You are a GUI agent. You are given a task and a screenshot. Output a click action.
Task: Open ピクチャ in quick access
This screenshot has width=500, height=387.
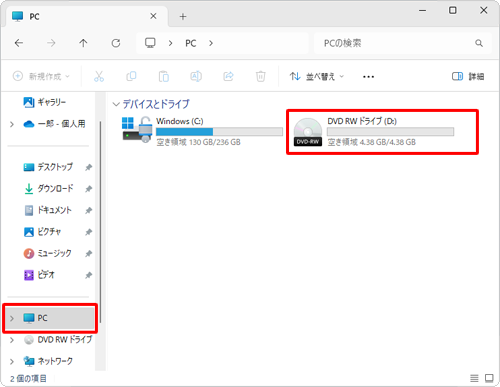click(x=49, y=232)
